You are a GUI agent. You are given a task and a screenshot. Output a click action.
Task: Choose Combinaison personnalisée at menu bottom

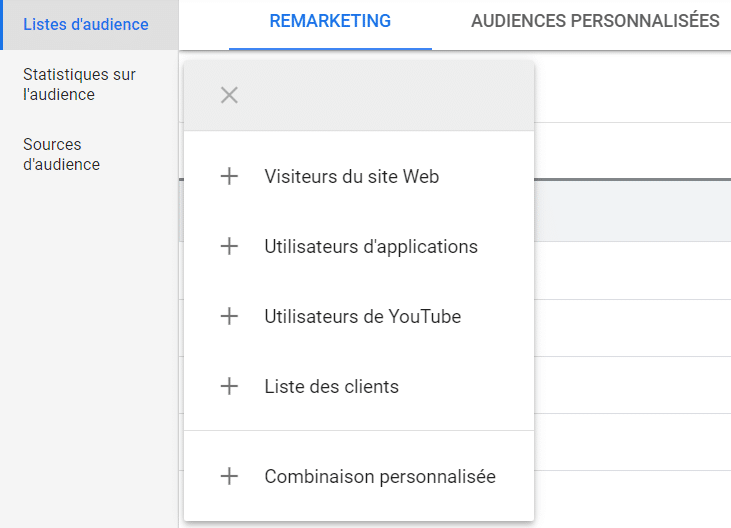(x=379, y=477)
